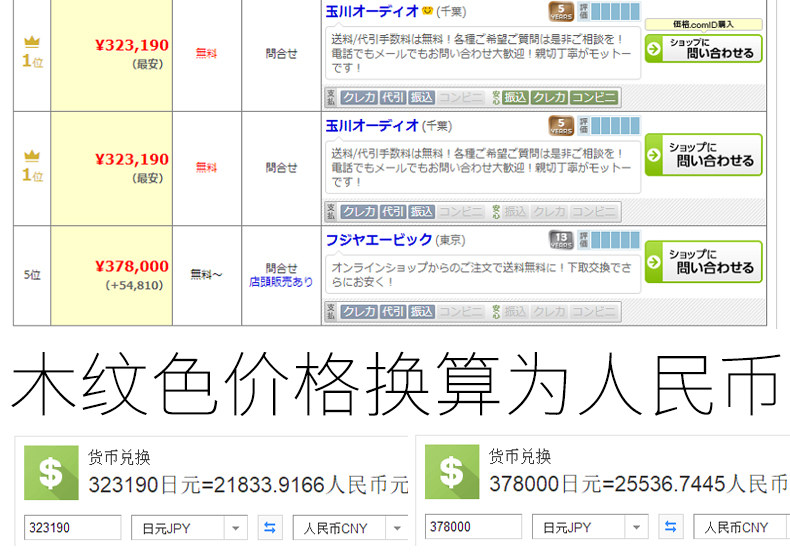
Task: Click the 木纹色价格换算为人民币 heading
Action: tap(395, 384)
